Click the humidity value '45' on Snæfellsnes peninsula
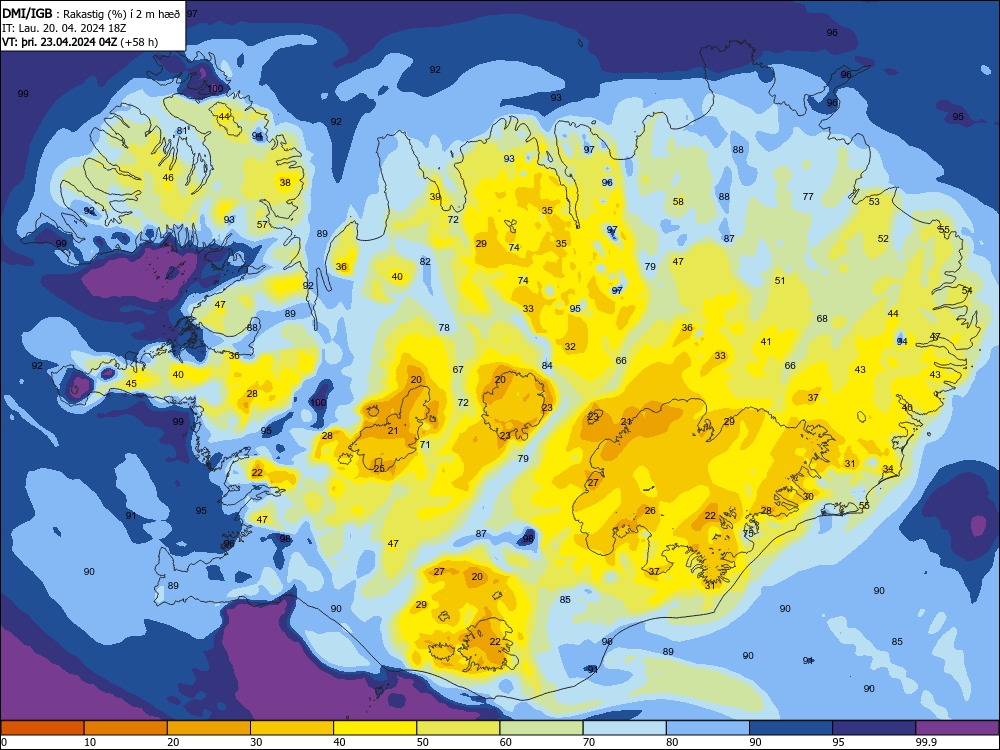The height and width of the screenshot is (750, 1000). click(x=131, y=384)
